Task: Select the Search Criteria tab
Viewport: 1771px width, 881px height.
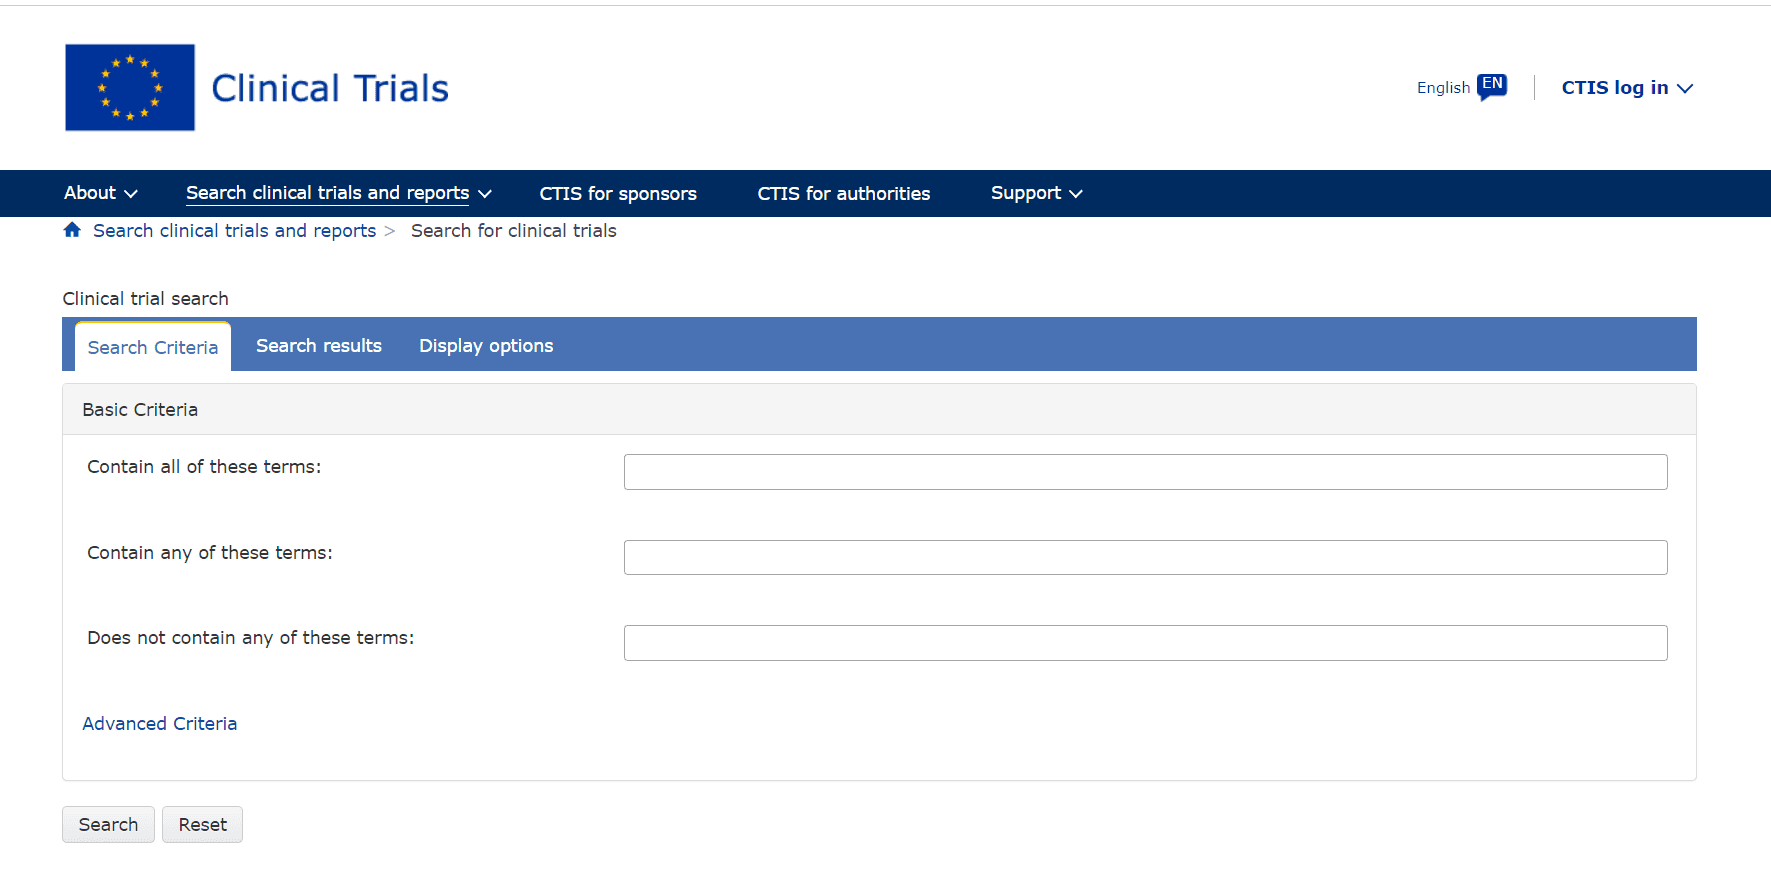Action: (x=153, y=347)
